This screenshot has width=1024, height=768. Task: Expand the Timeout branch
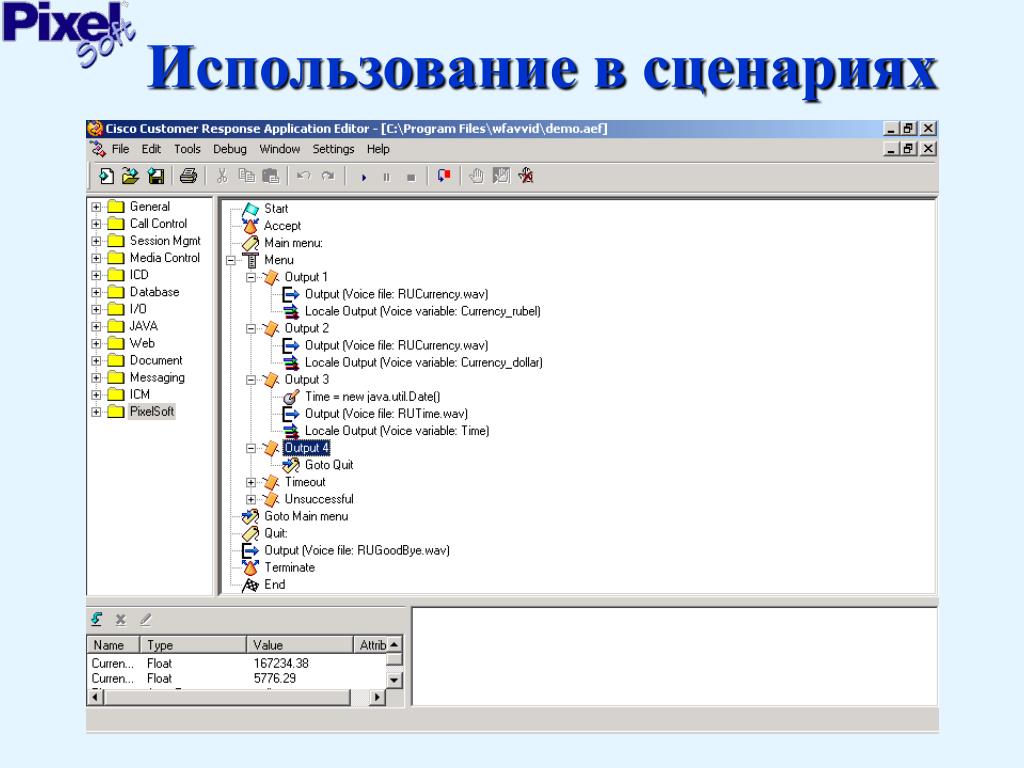click(251, 483)
